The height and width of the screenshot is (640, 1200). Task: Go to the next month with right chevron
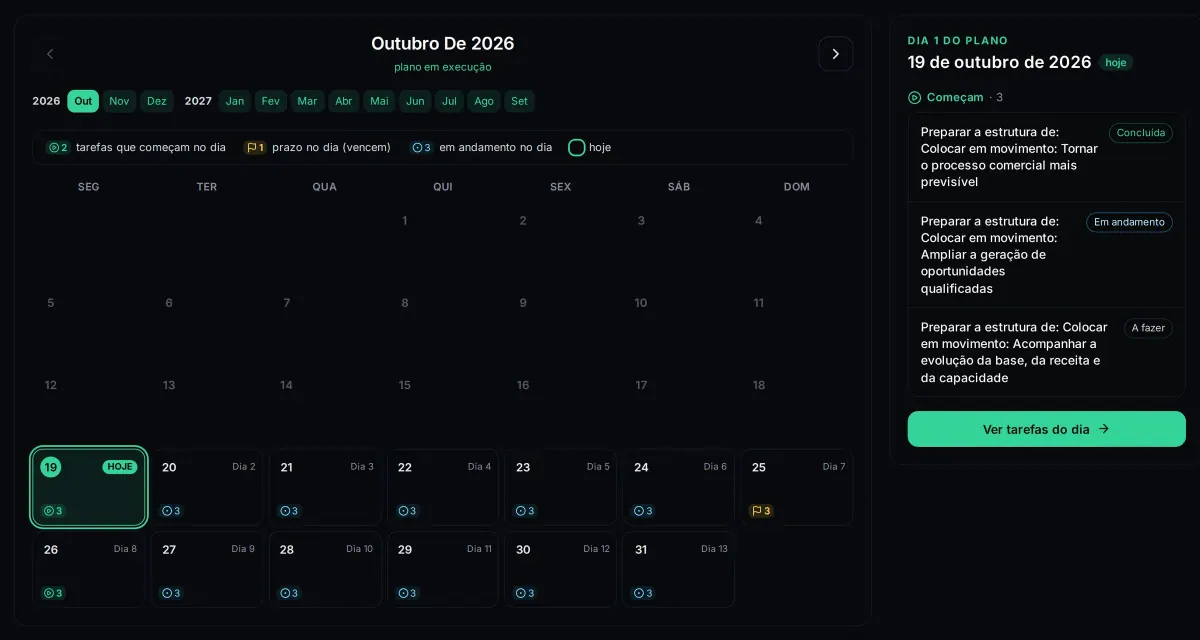pyautogui.click(x=835, y=54)
